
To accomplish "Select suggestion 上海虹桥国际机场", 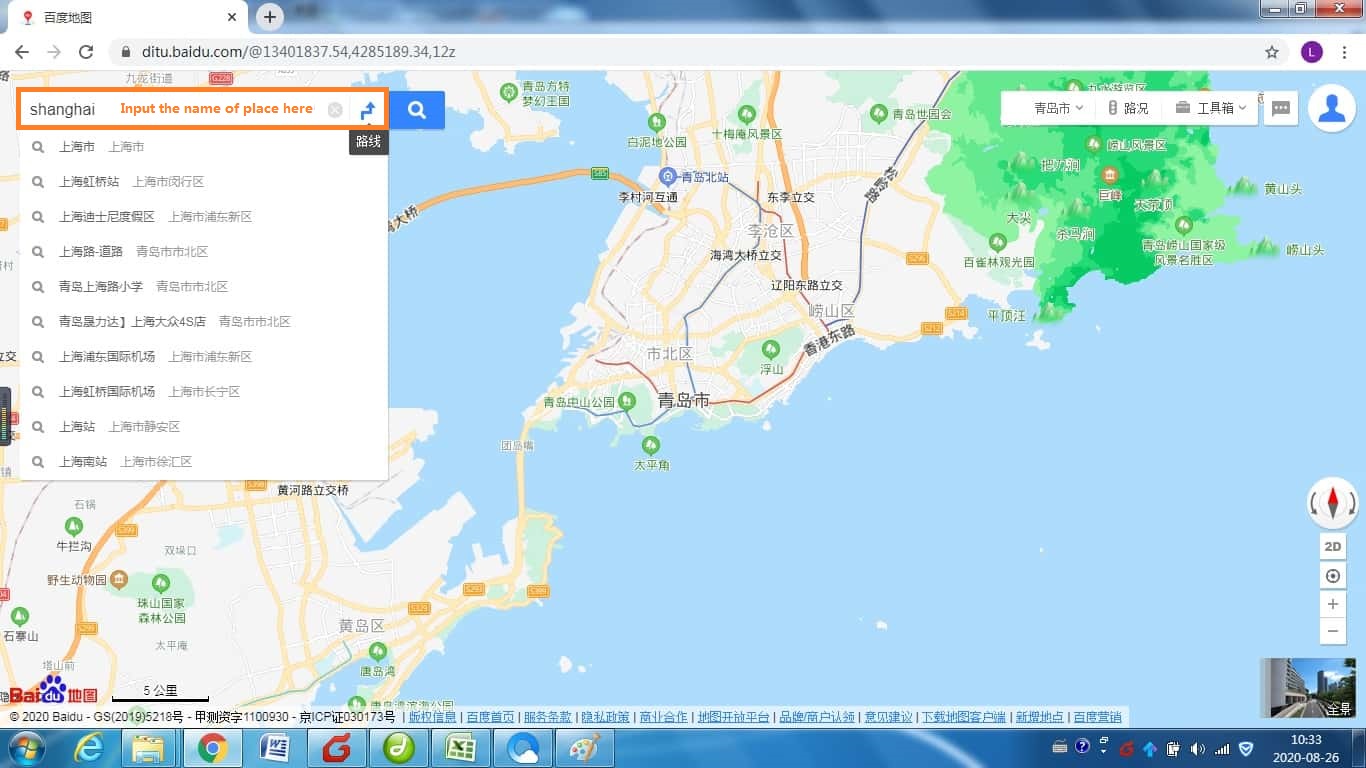I will tap(204, 392).
